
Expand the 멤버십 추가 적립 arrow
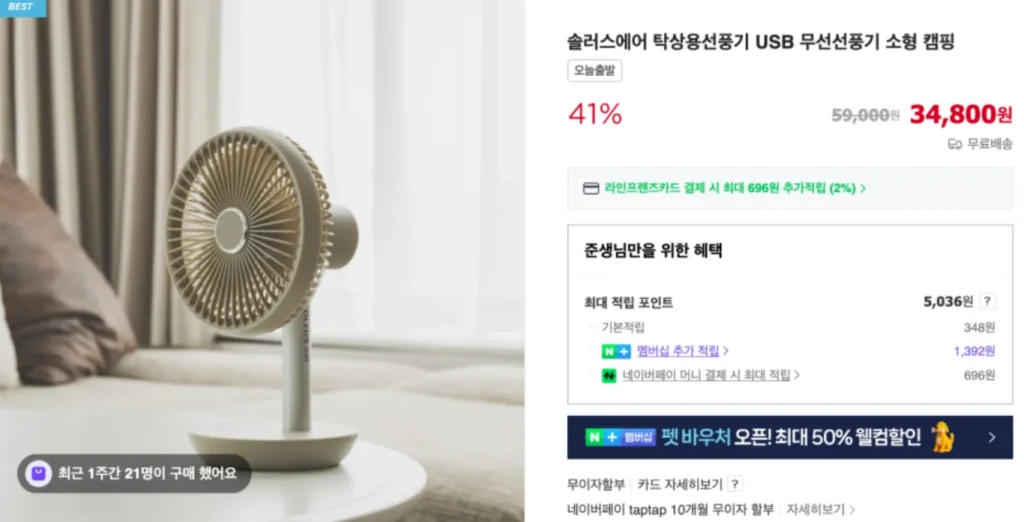click(x=726, y=351)
